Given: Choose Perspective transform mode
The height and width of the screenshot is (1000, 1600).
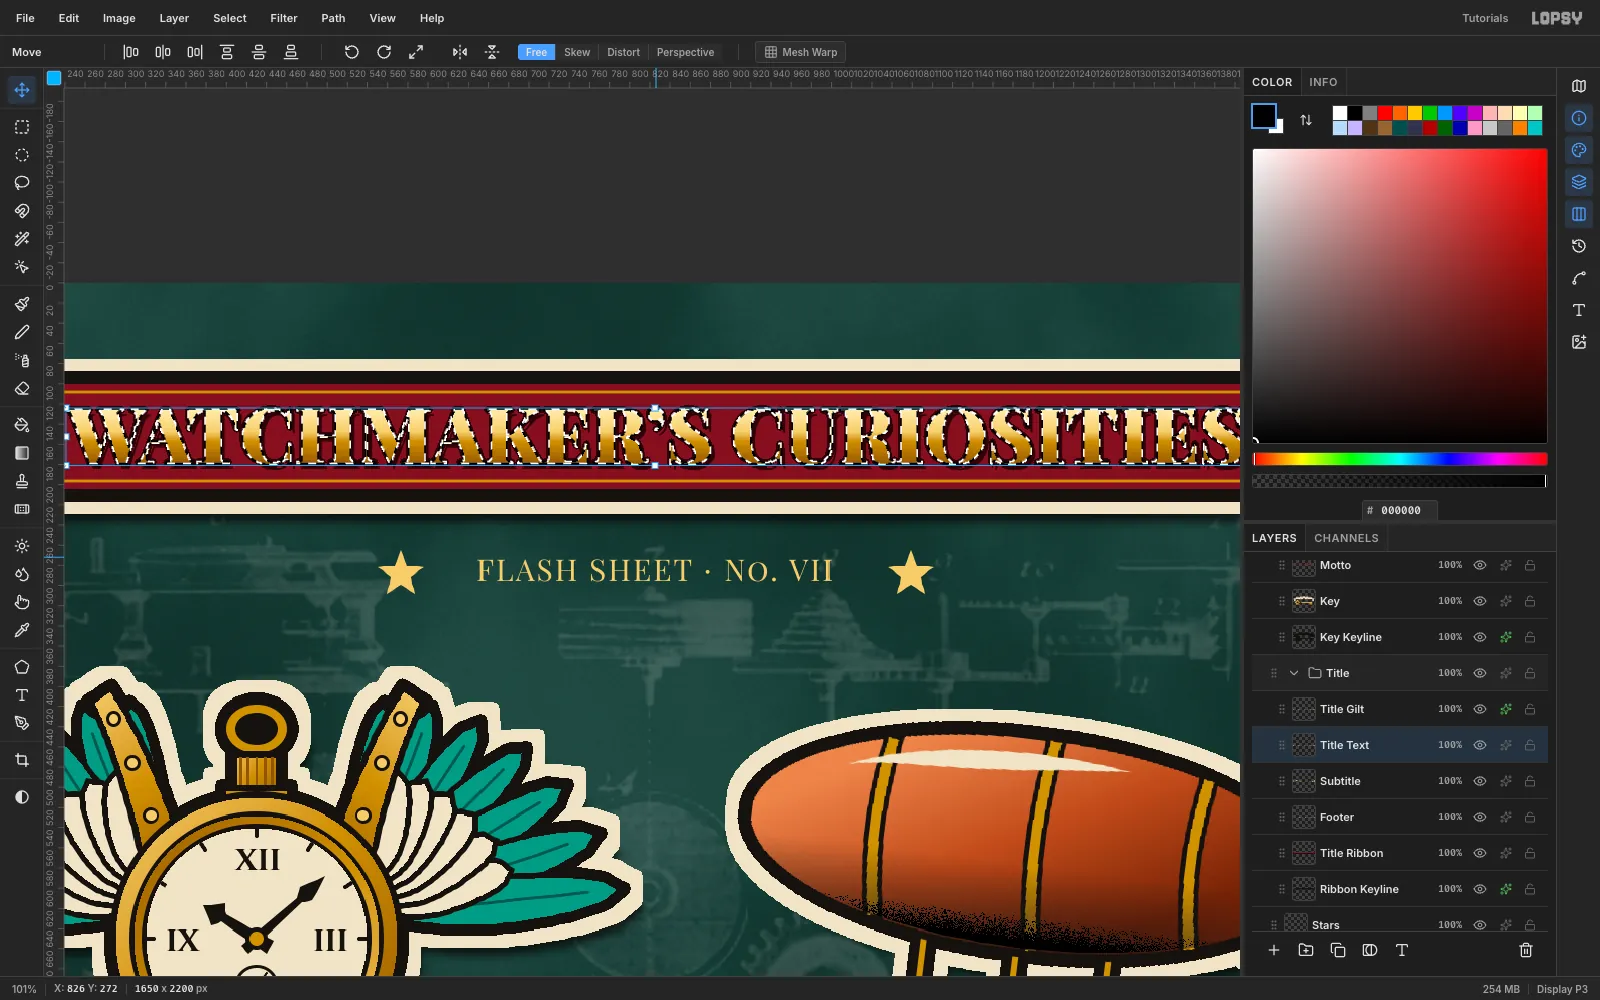Looking at the screenshot, I should pos(685,52).
